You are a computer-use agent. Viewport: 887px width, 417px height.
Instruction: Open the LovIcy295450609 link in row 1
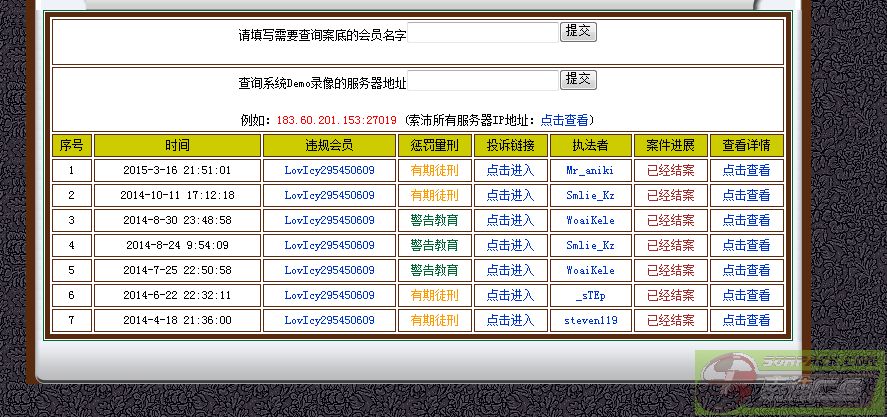329,170
